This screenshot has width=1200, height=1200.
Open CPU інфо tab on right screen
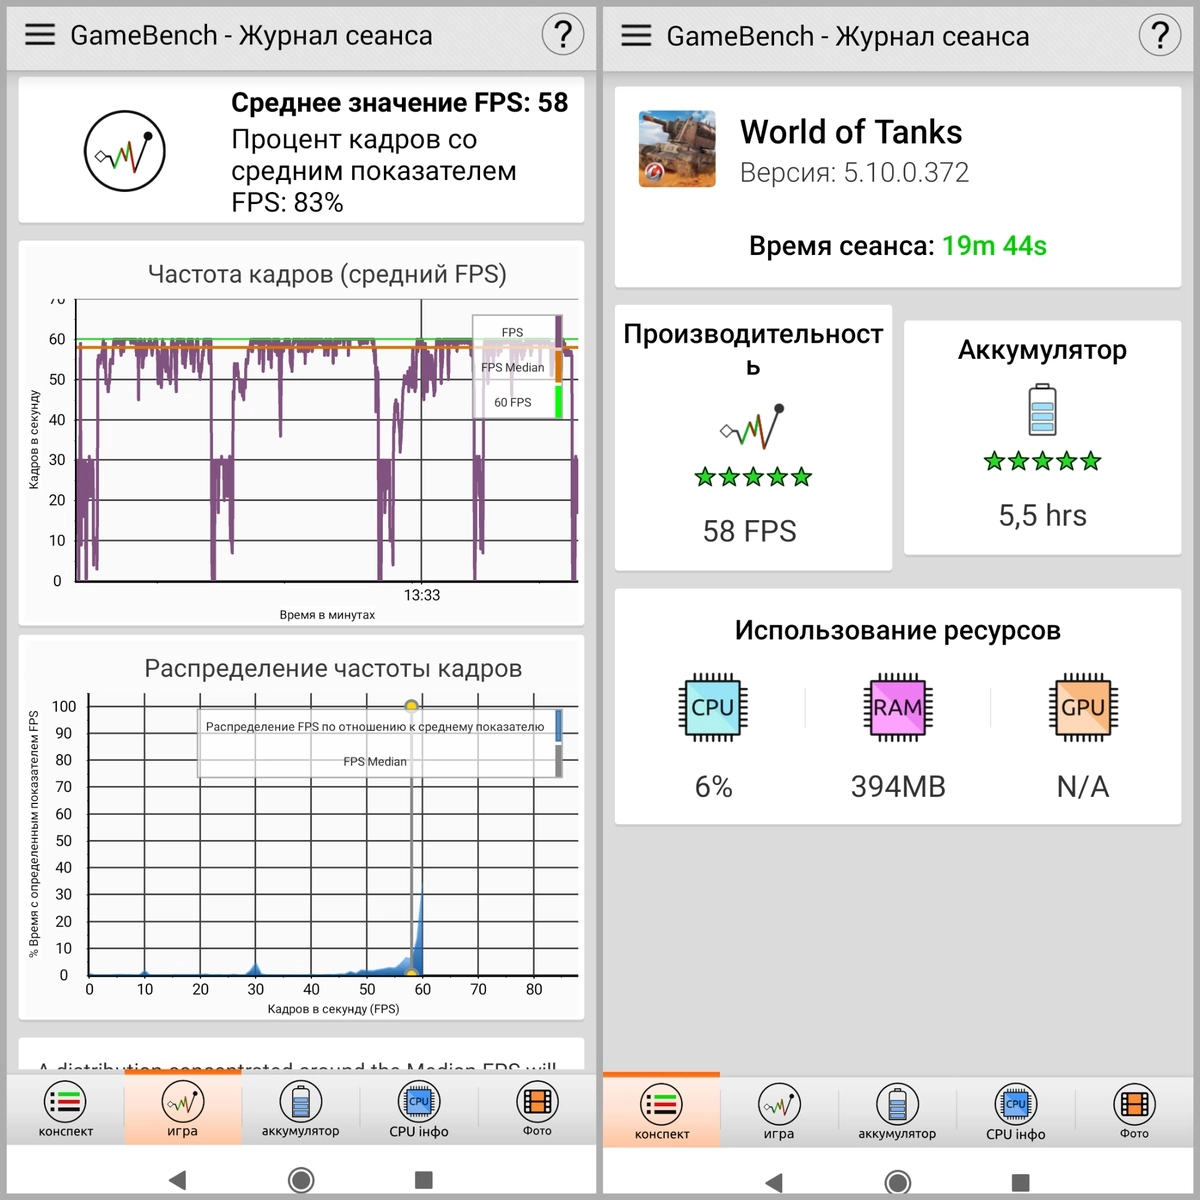click(1015, 1112)
